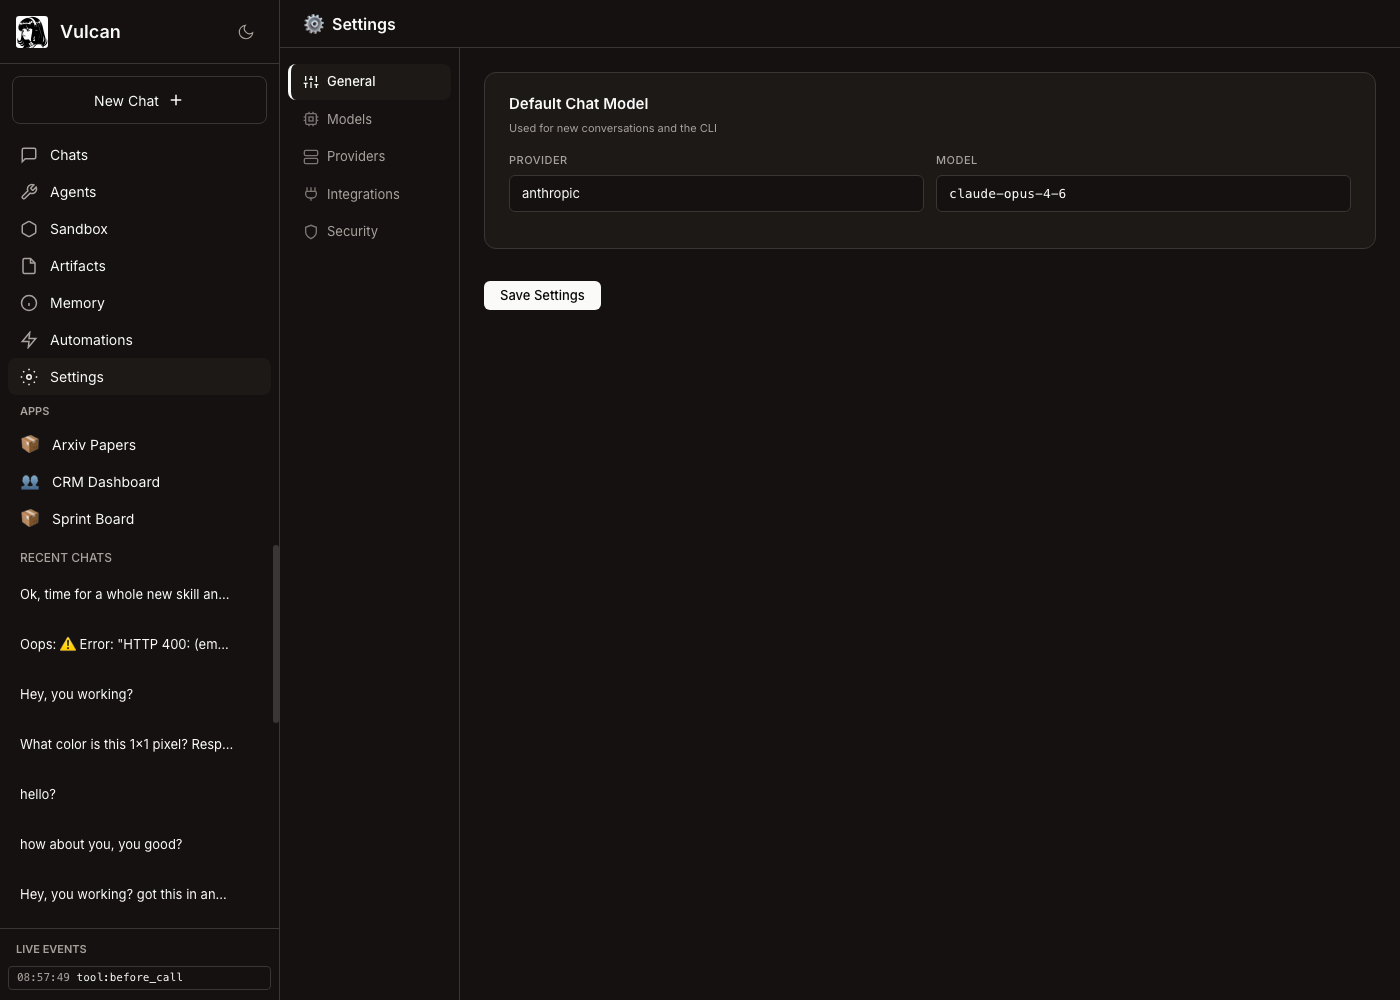Go to the Integrations settings tab

click(362, 194)
